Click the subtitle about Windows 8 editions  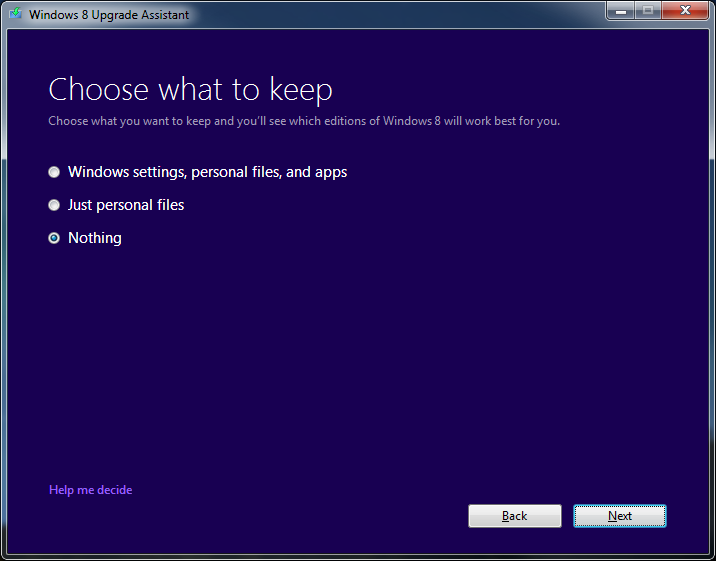(x=304, y=121)
